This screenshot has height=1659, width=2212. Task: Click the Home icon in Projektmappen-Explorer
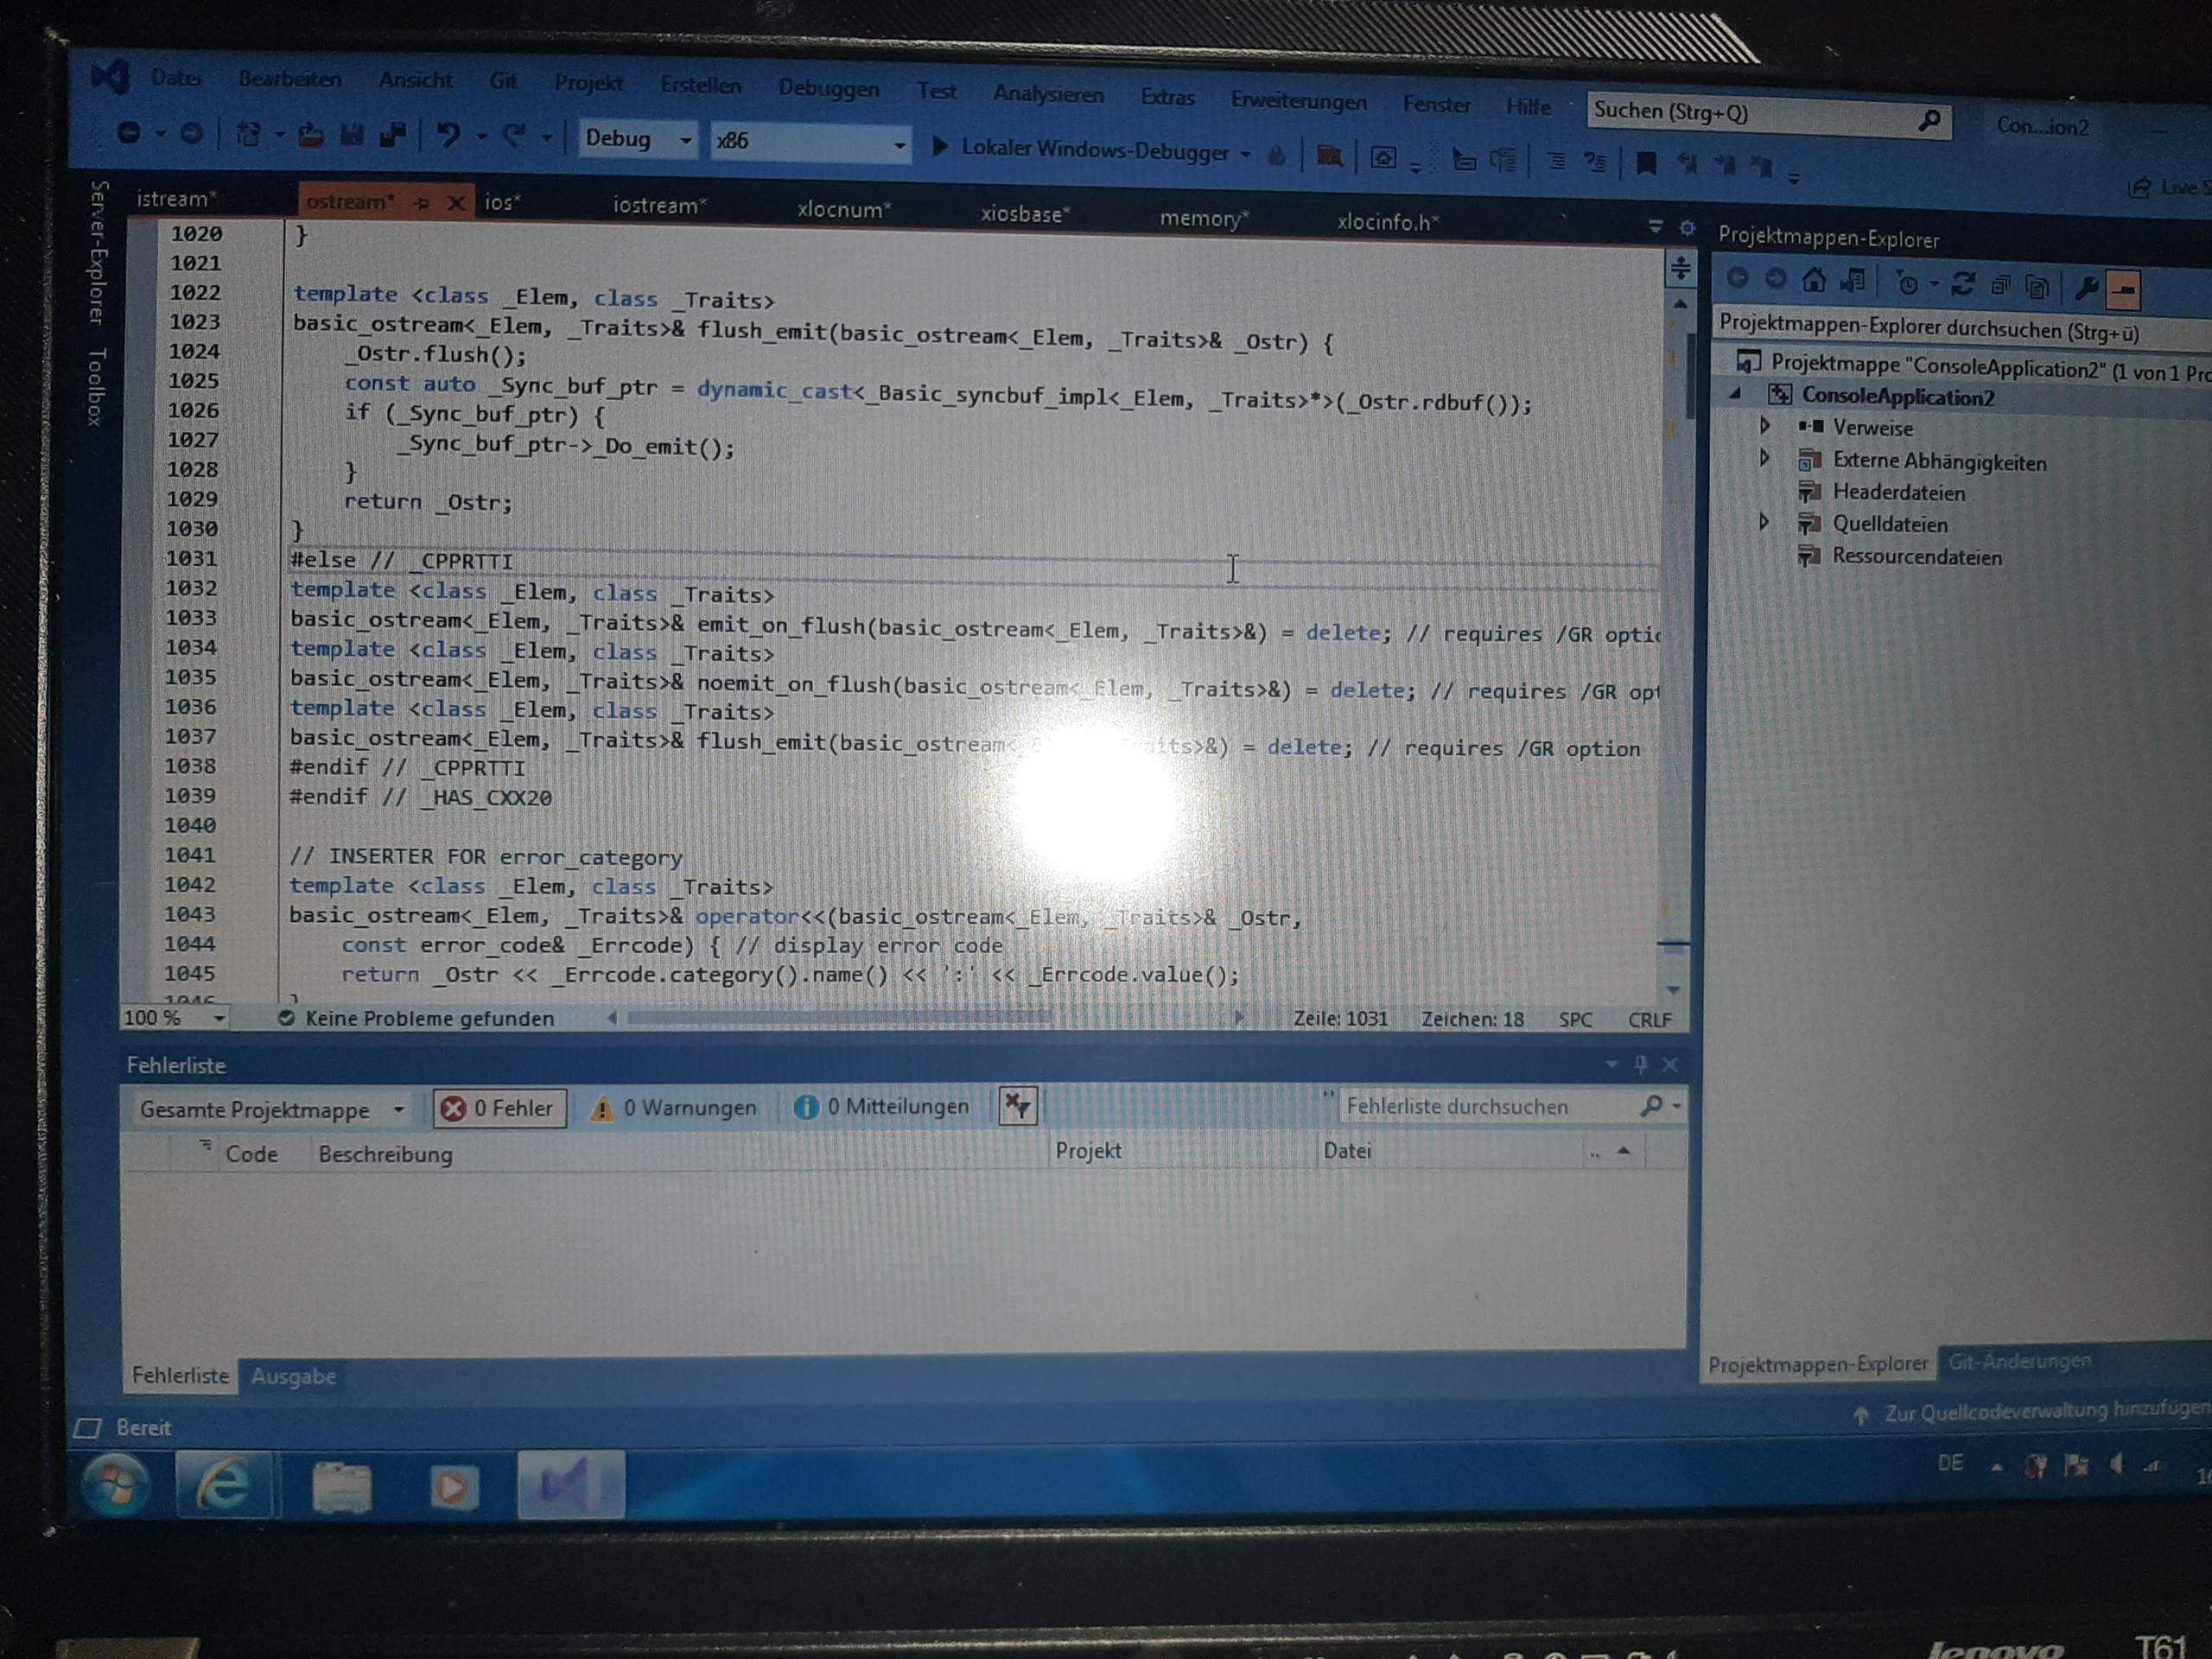1815,281
